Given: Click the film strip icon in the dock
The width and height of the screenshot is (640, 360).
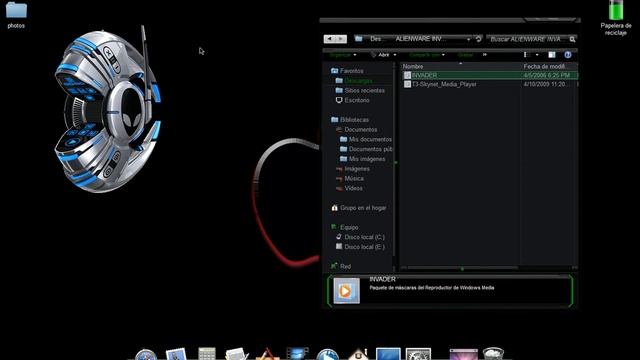Looking at the screenshot, I should click(298, 354).
